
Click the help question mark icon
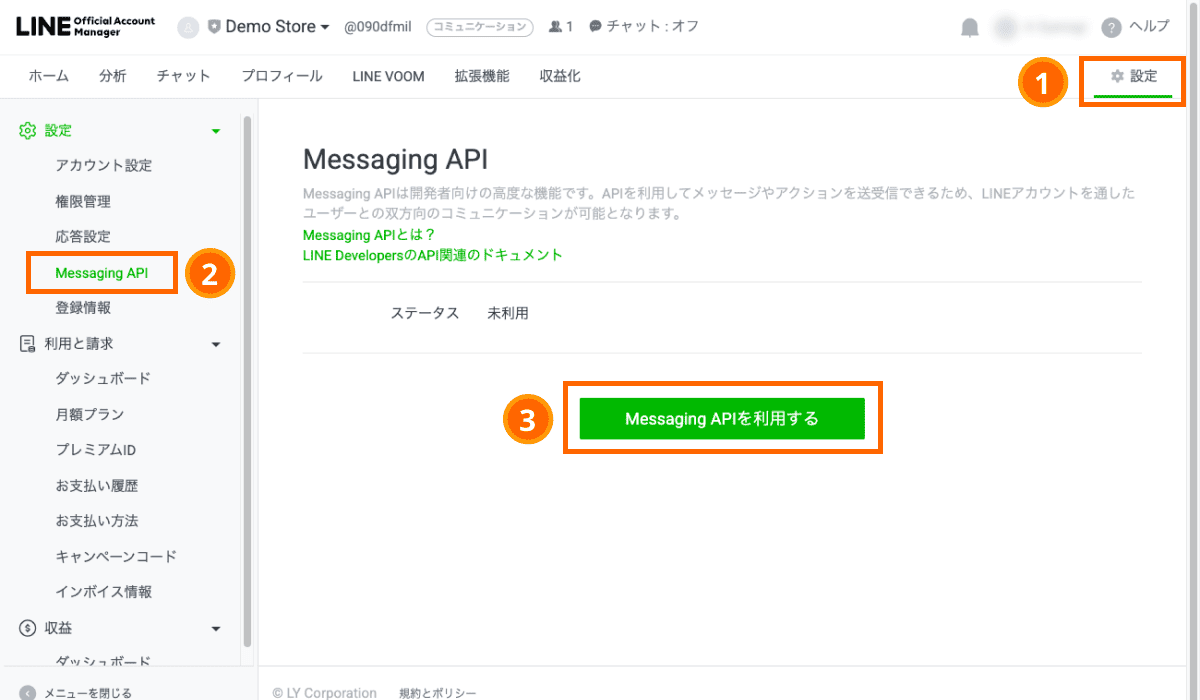point(1111,28)
